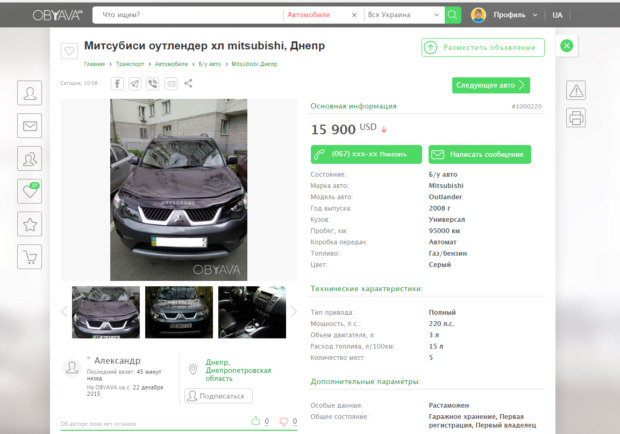Image resolution: width=620 pixels, height=434 pixels.
Task: Expand the Профиль dropdown menu
Action: 515,15
